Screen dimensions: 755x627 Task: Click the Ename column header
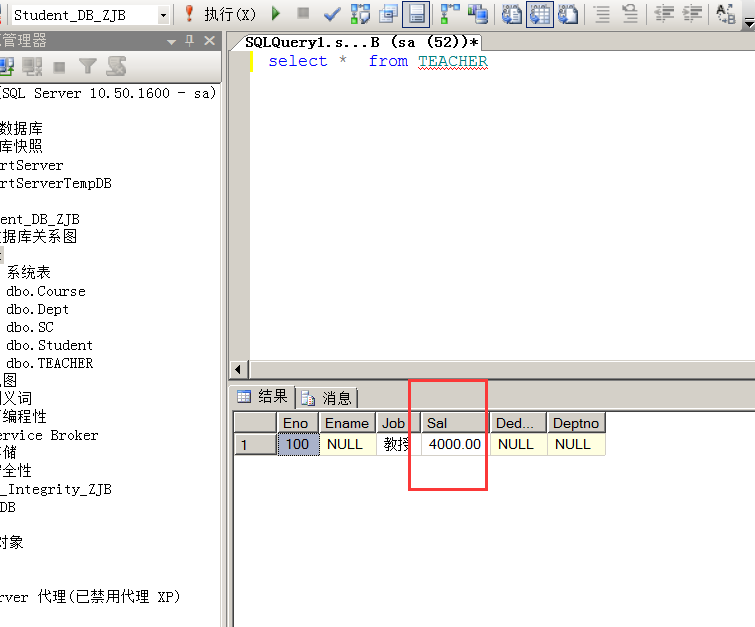[x=347, y=423]
